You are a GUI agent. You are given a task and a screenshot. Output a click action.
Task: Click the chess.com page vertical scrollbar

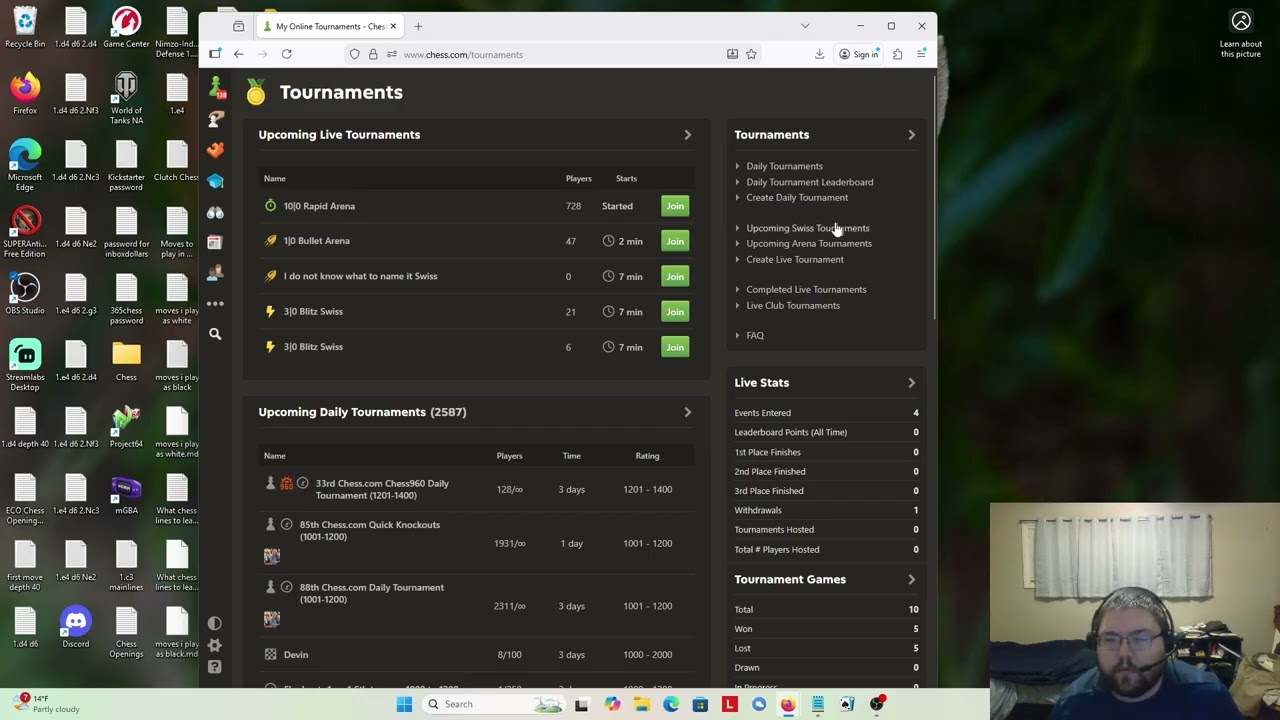point(934,200)
